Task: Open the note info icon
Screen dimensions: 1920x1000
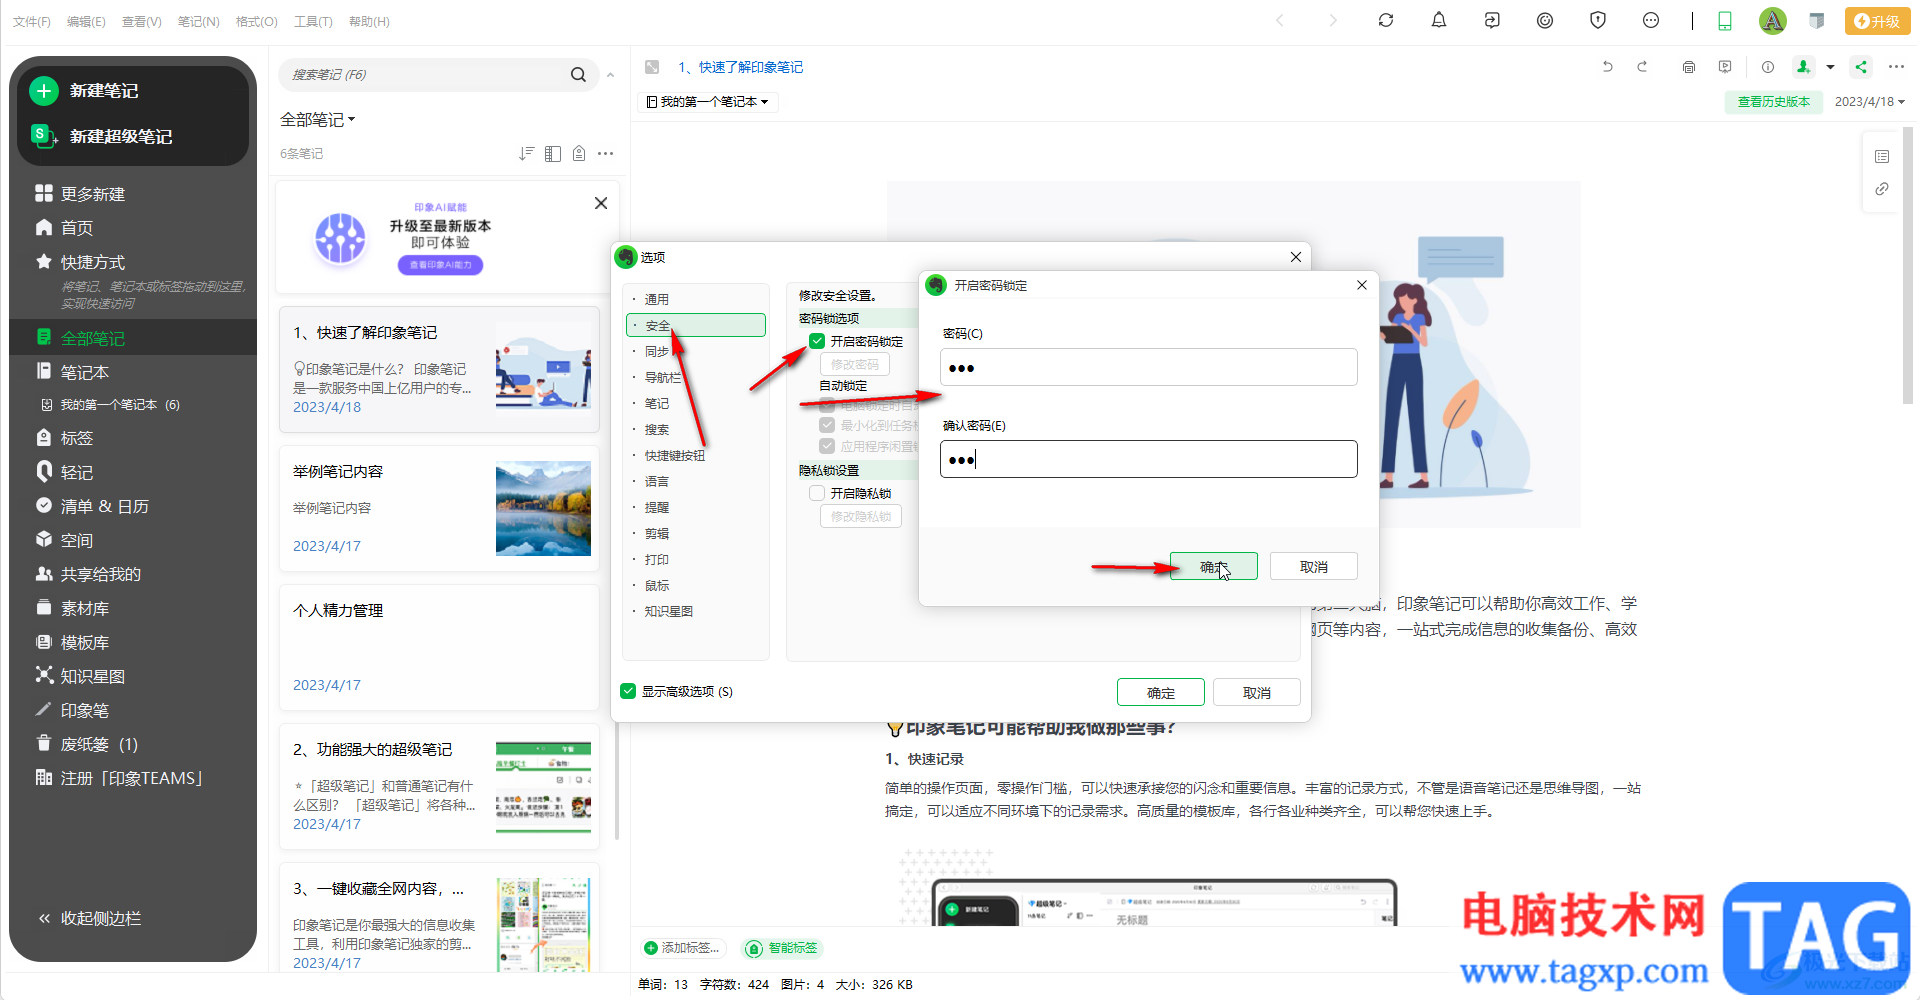Action: (x=1768, y=67)
